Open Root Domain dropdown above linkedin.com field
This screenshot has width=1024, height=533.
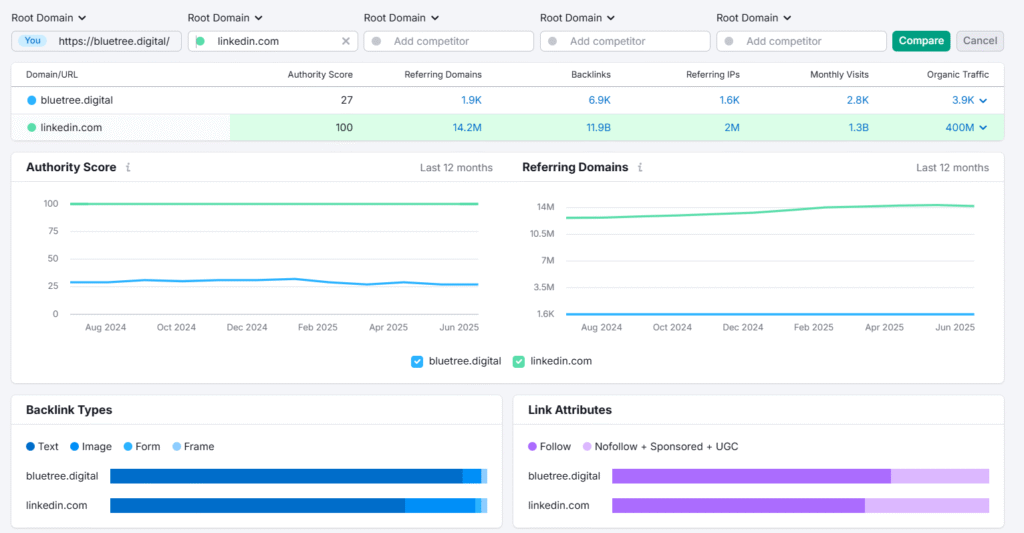(225, 18)
